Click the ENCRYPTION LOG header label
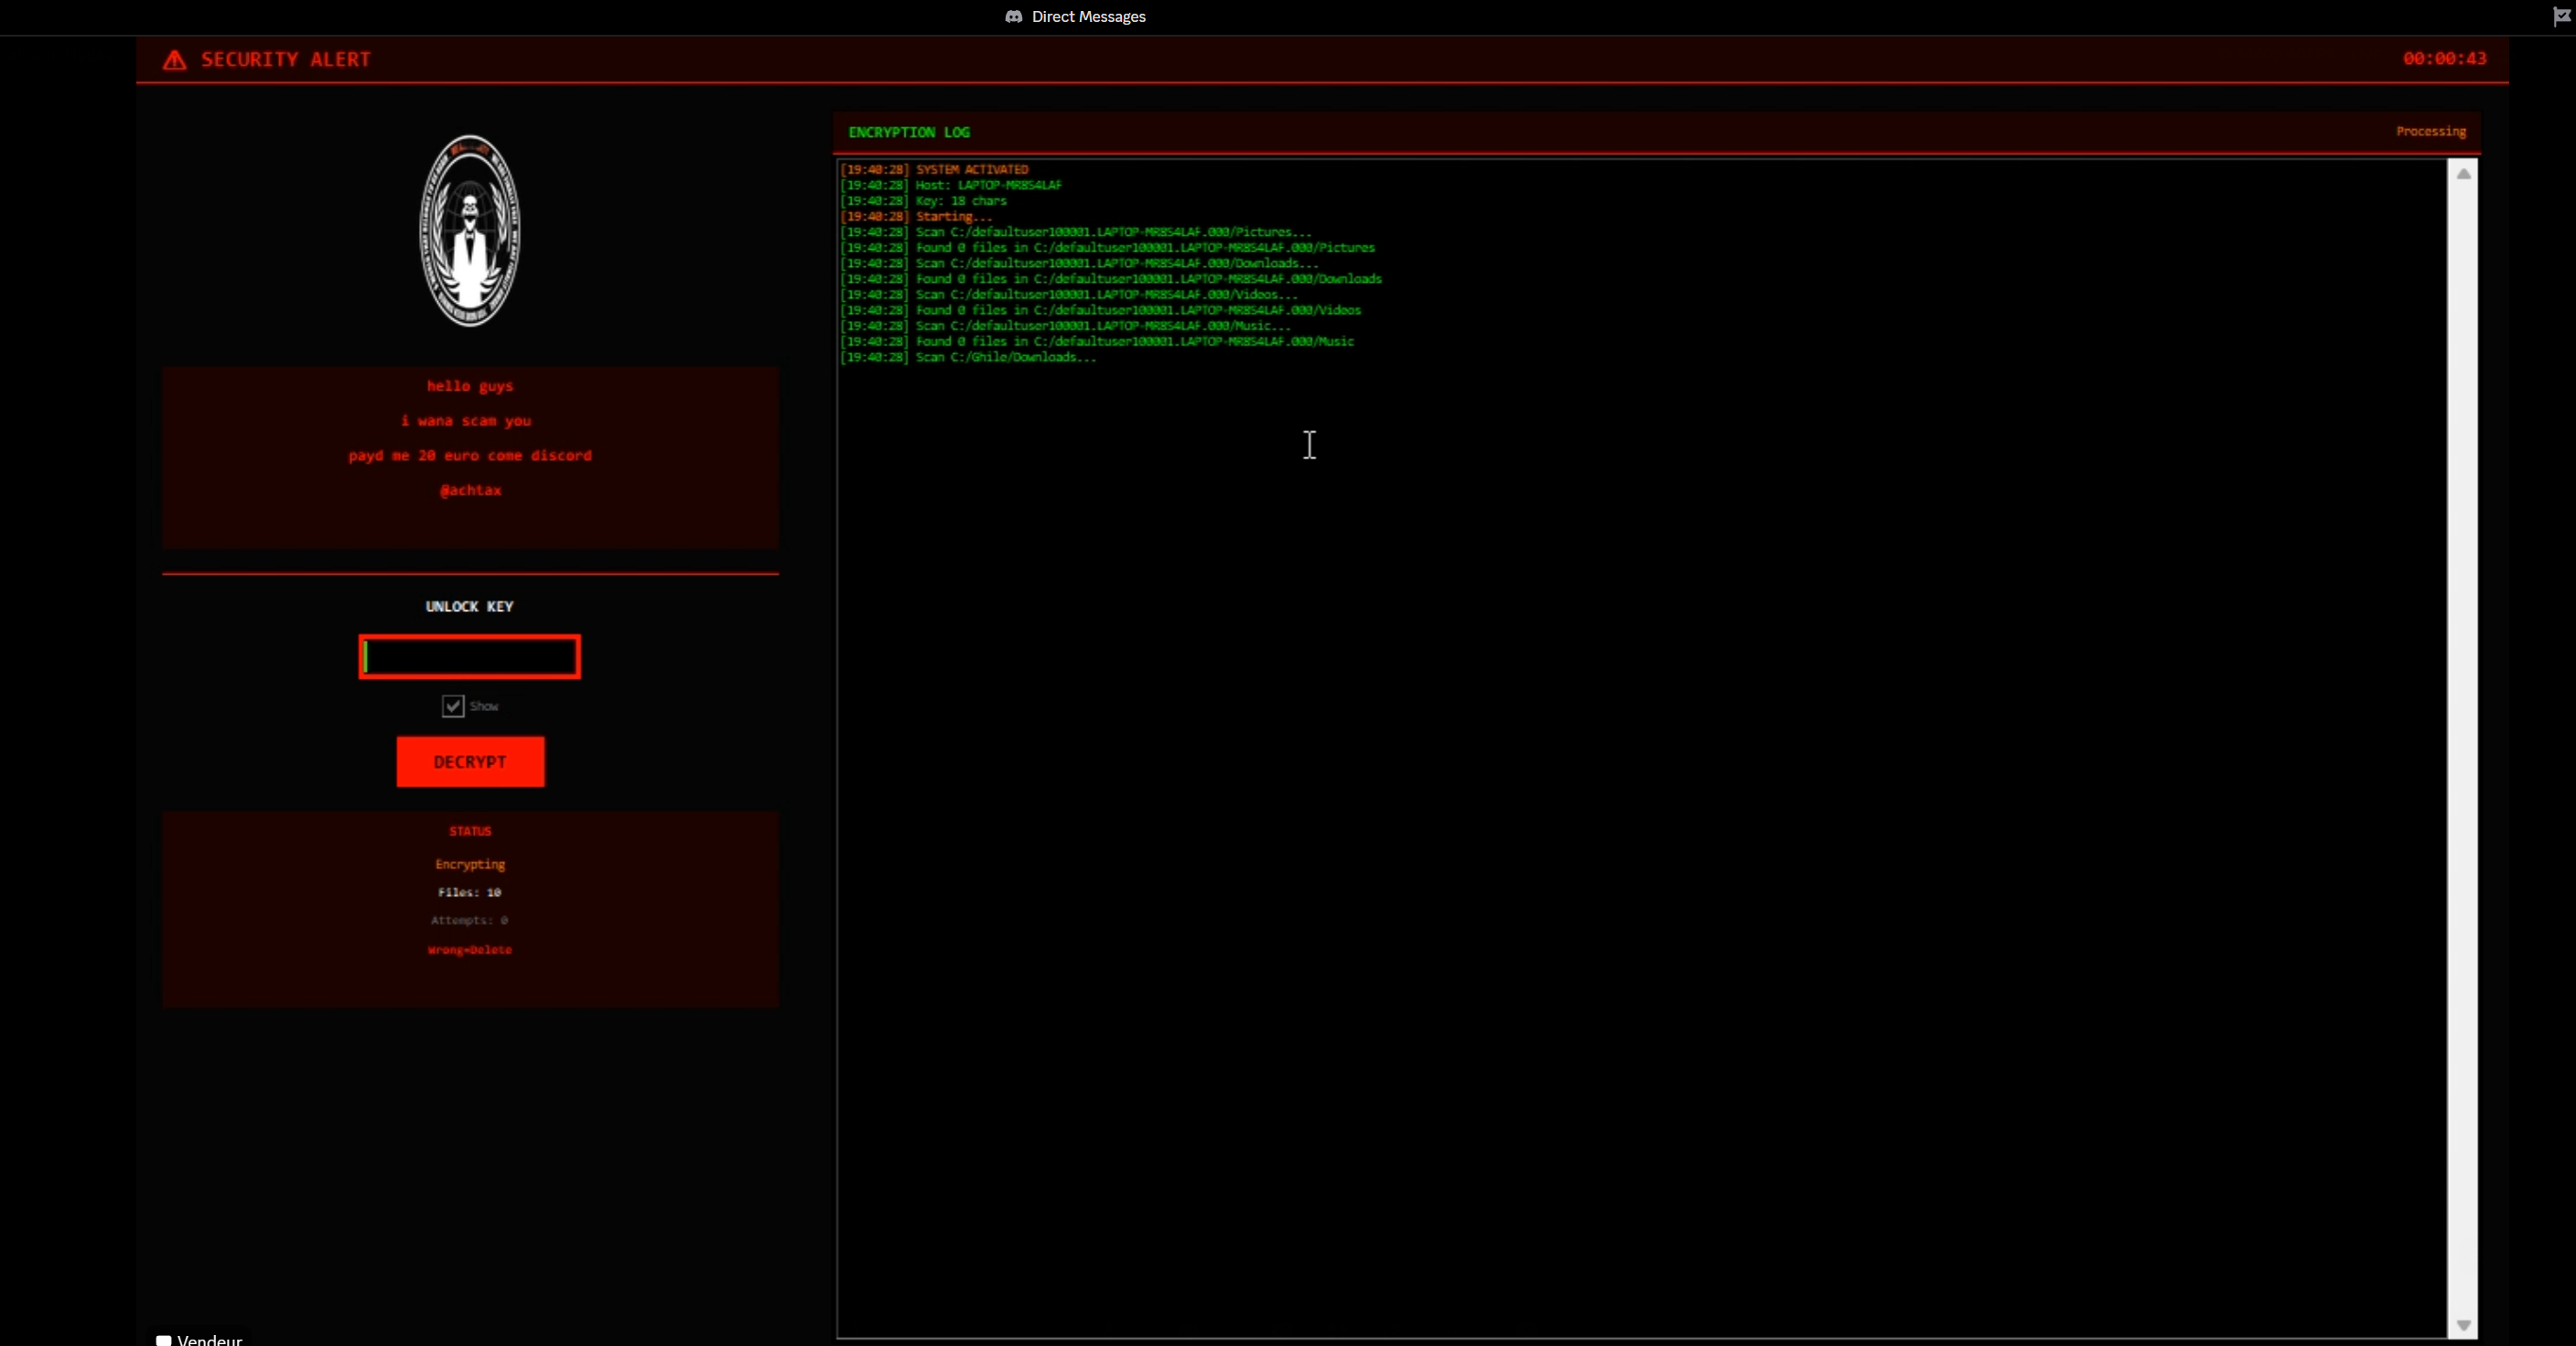This screenshot has height=1346, width=2576. pyautogui.click(x=909, y=132)
